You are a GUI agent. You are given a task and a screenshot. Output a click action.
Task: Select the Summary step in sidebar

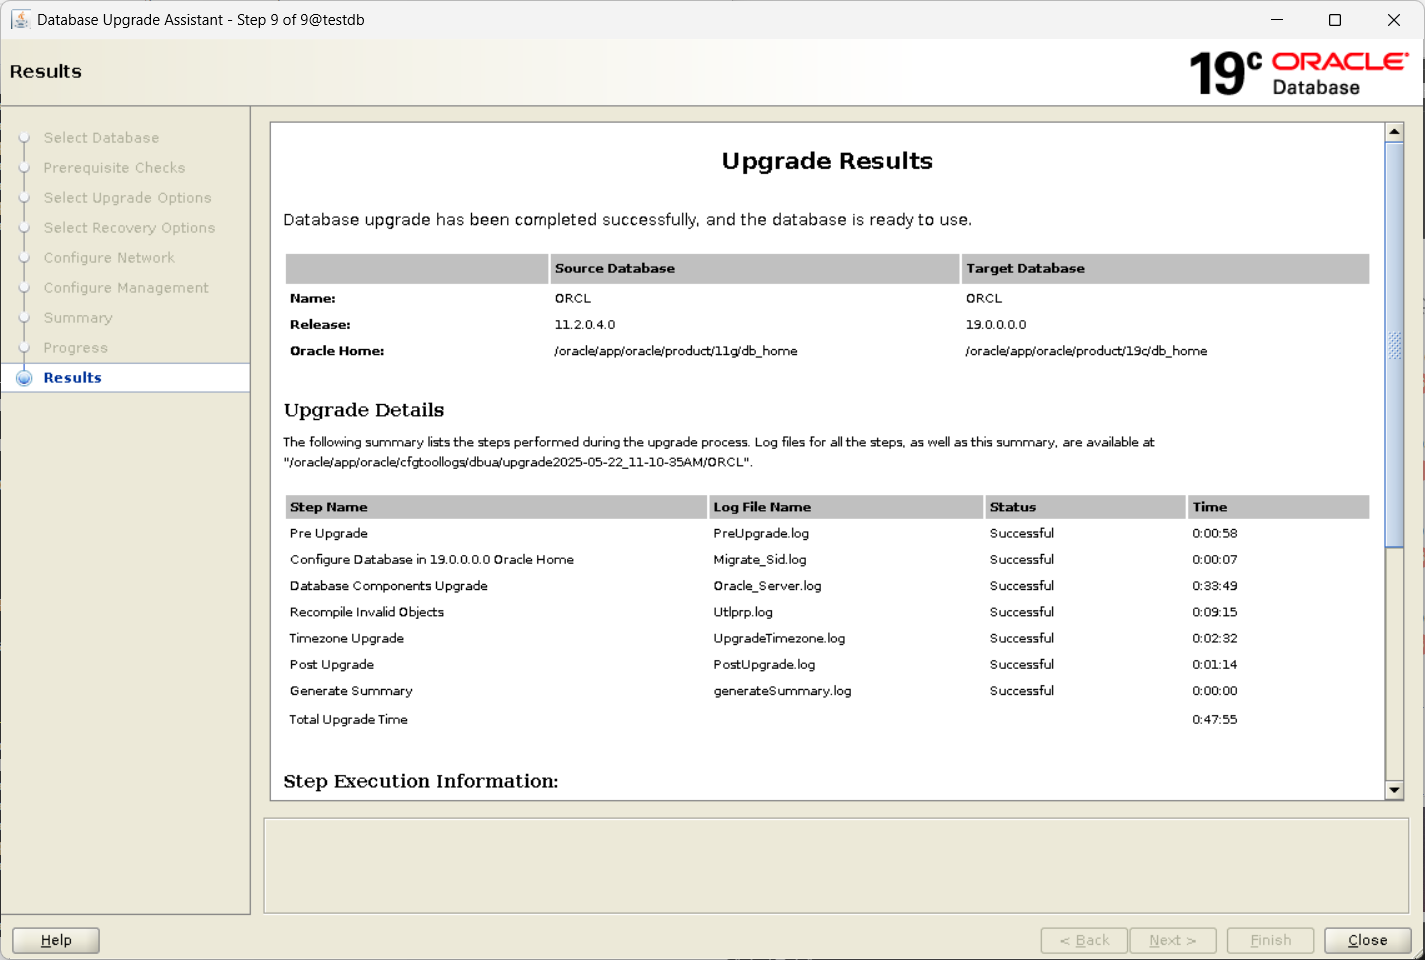pos(77,318)
